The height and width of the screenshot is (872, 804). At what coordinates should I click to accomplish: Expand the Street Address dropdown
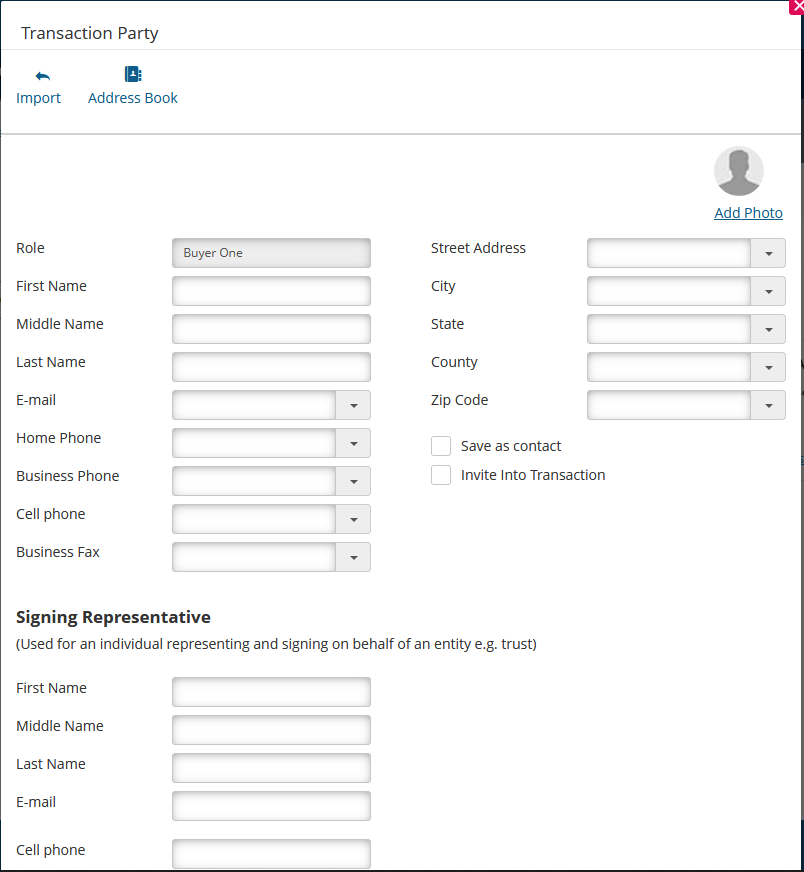point(769,253)
